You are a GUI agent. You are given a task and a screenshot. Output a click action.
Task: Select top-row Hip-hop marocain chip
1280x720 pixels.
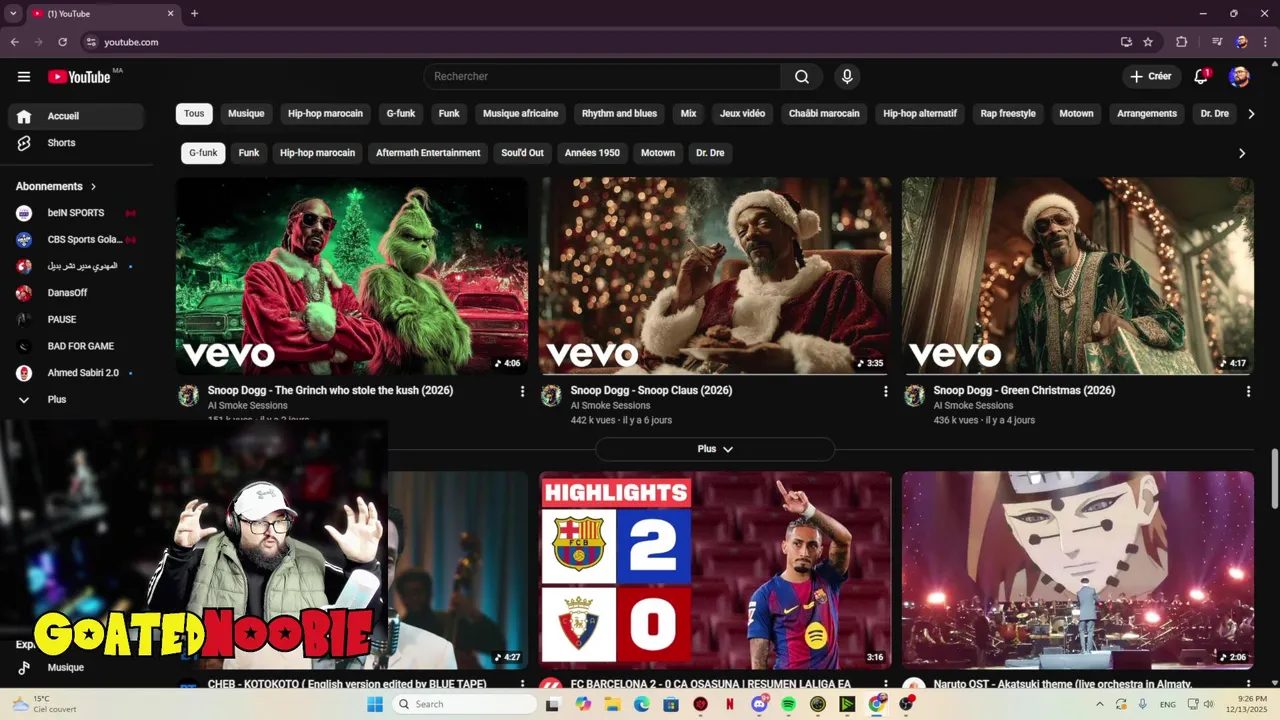[x=325, y=114]
